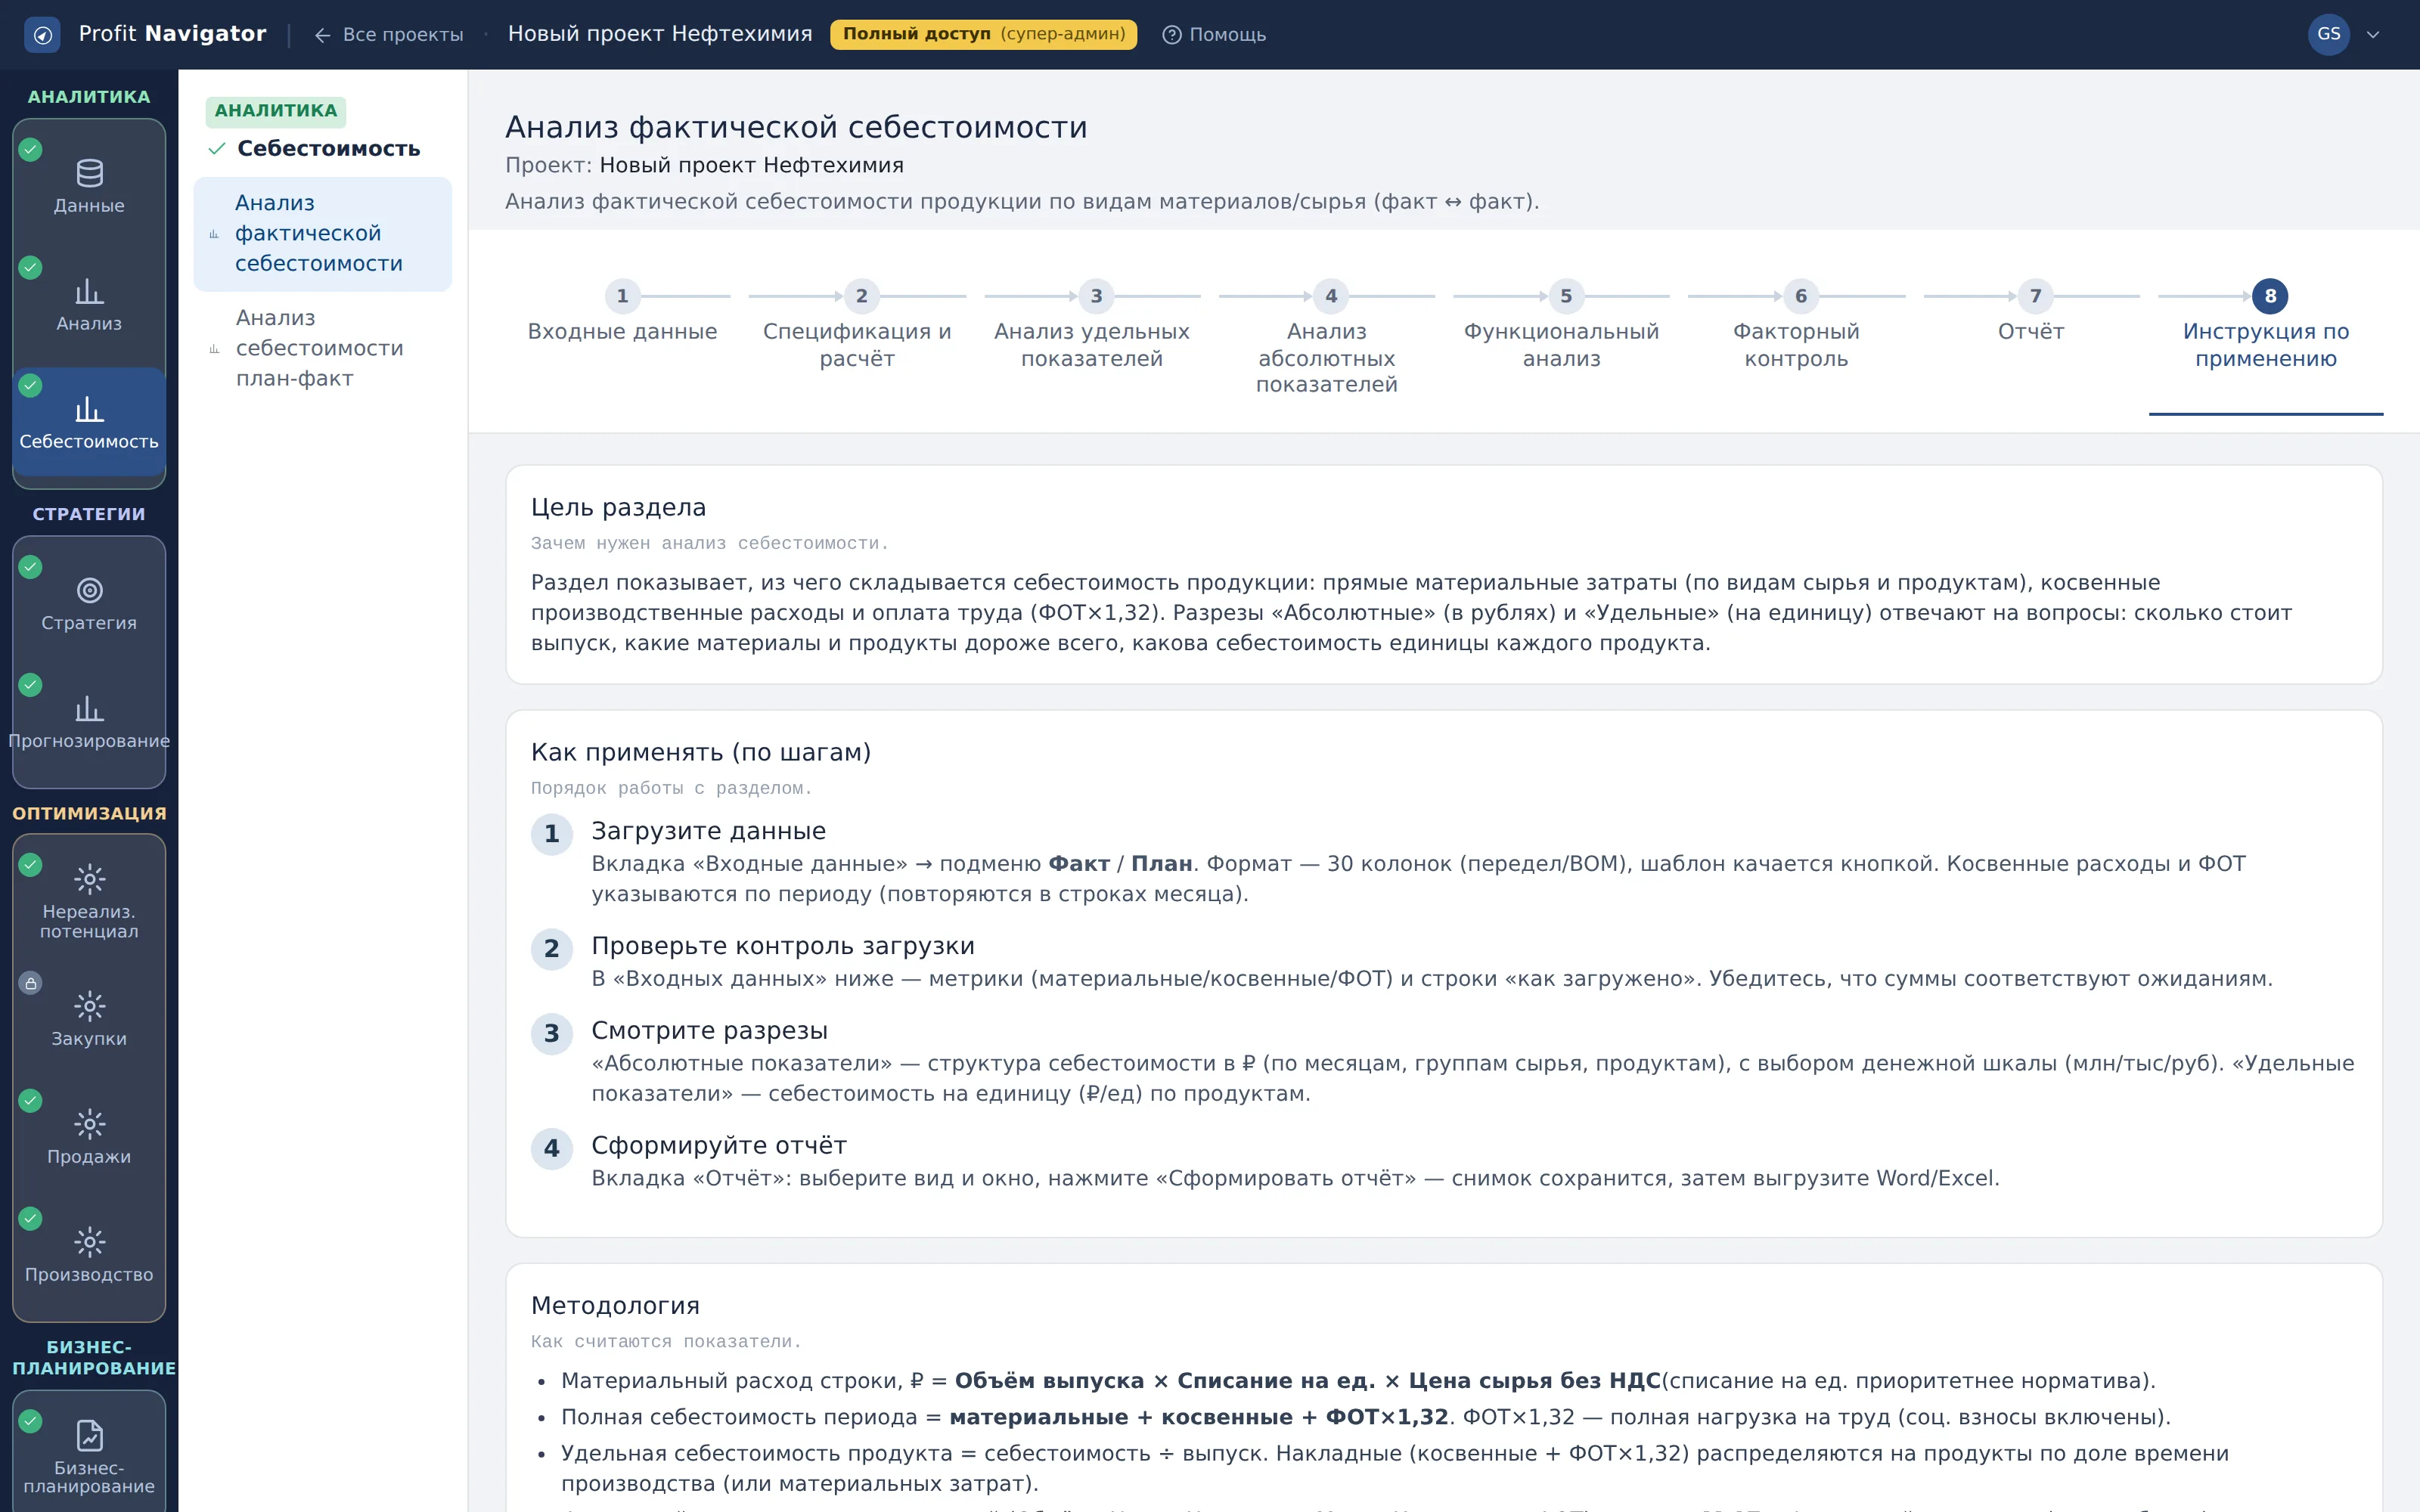
Task: Open the Помощь help link
Action: 1214,34
